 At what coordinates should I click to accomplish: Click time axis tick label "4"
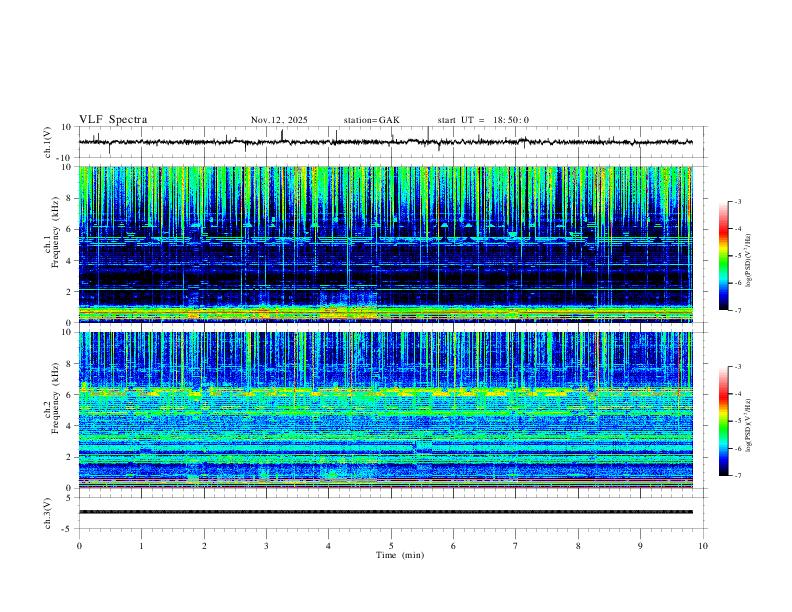(x=328, y=546)
